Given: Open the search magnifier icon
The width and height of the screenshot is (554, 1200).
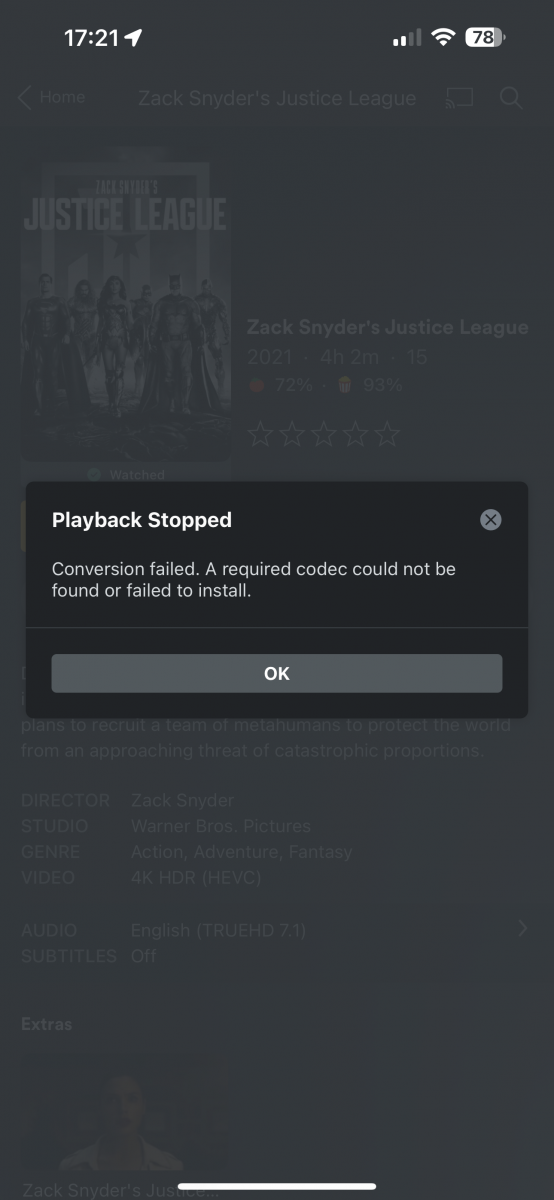Looking at the screenshot, I should pos(511,98).
